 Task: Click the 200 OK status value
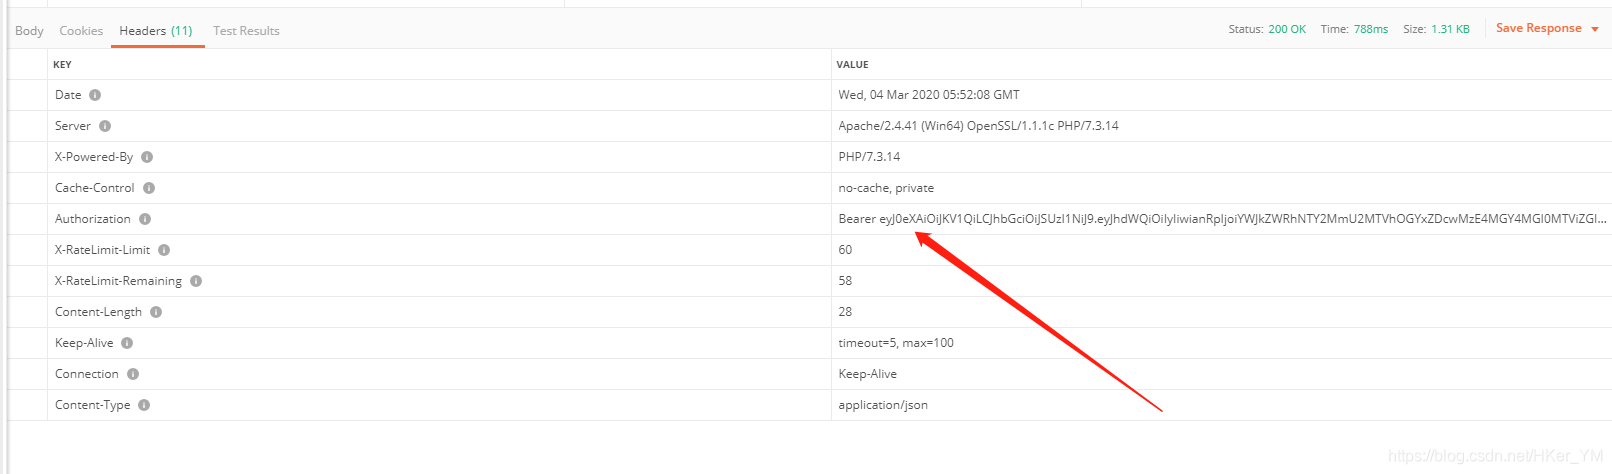(1287, 29)
